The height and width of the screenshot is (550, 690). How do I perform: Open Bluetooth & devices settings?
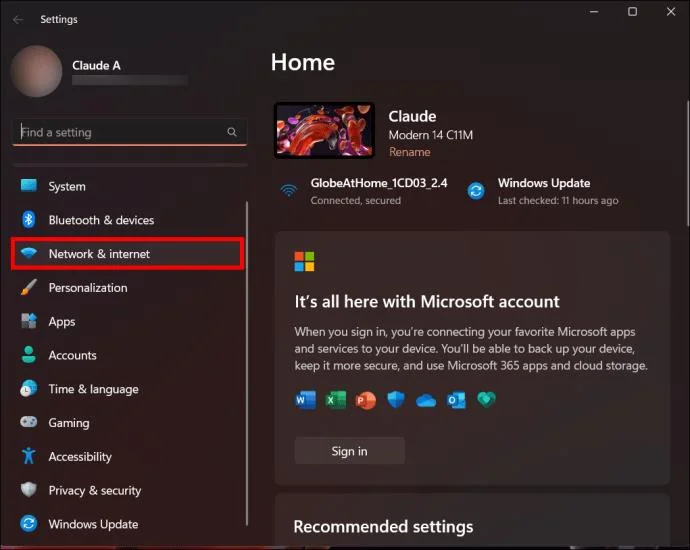click(x=128, y=220)
